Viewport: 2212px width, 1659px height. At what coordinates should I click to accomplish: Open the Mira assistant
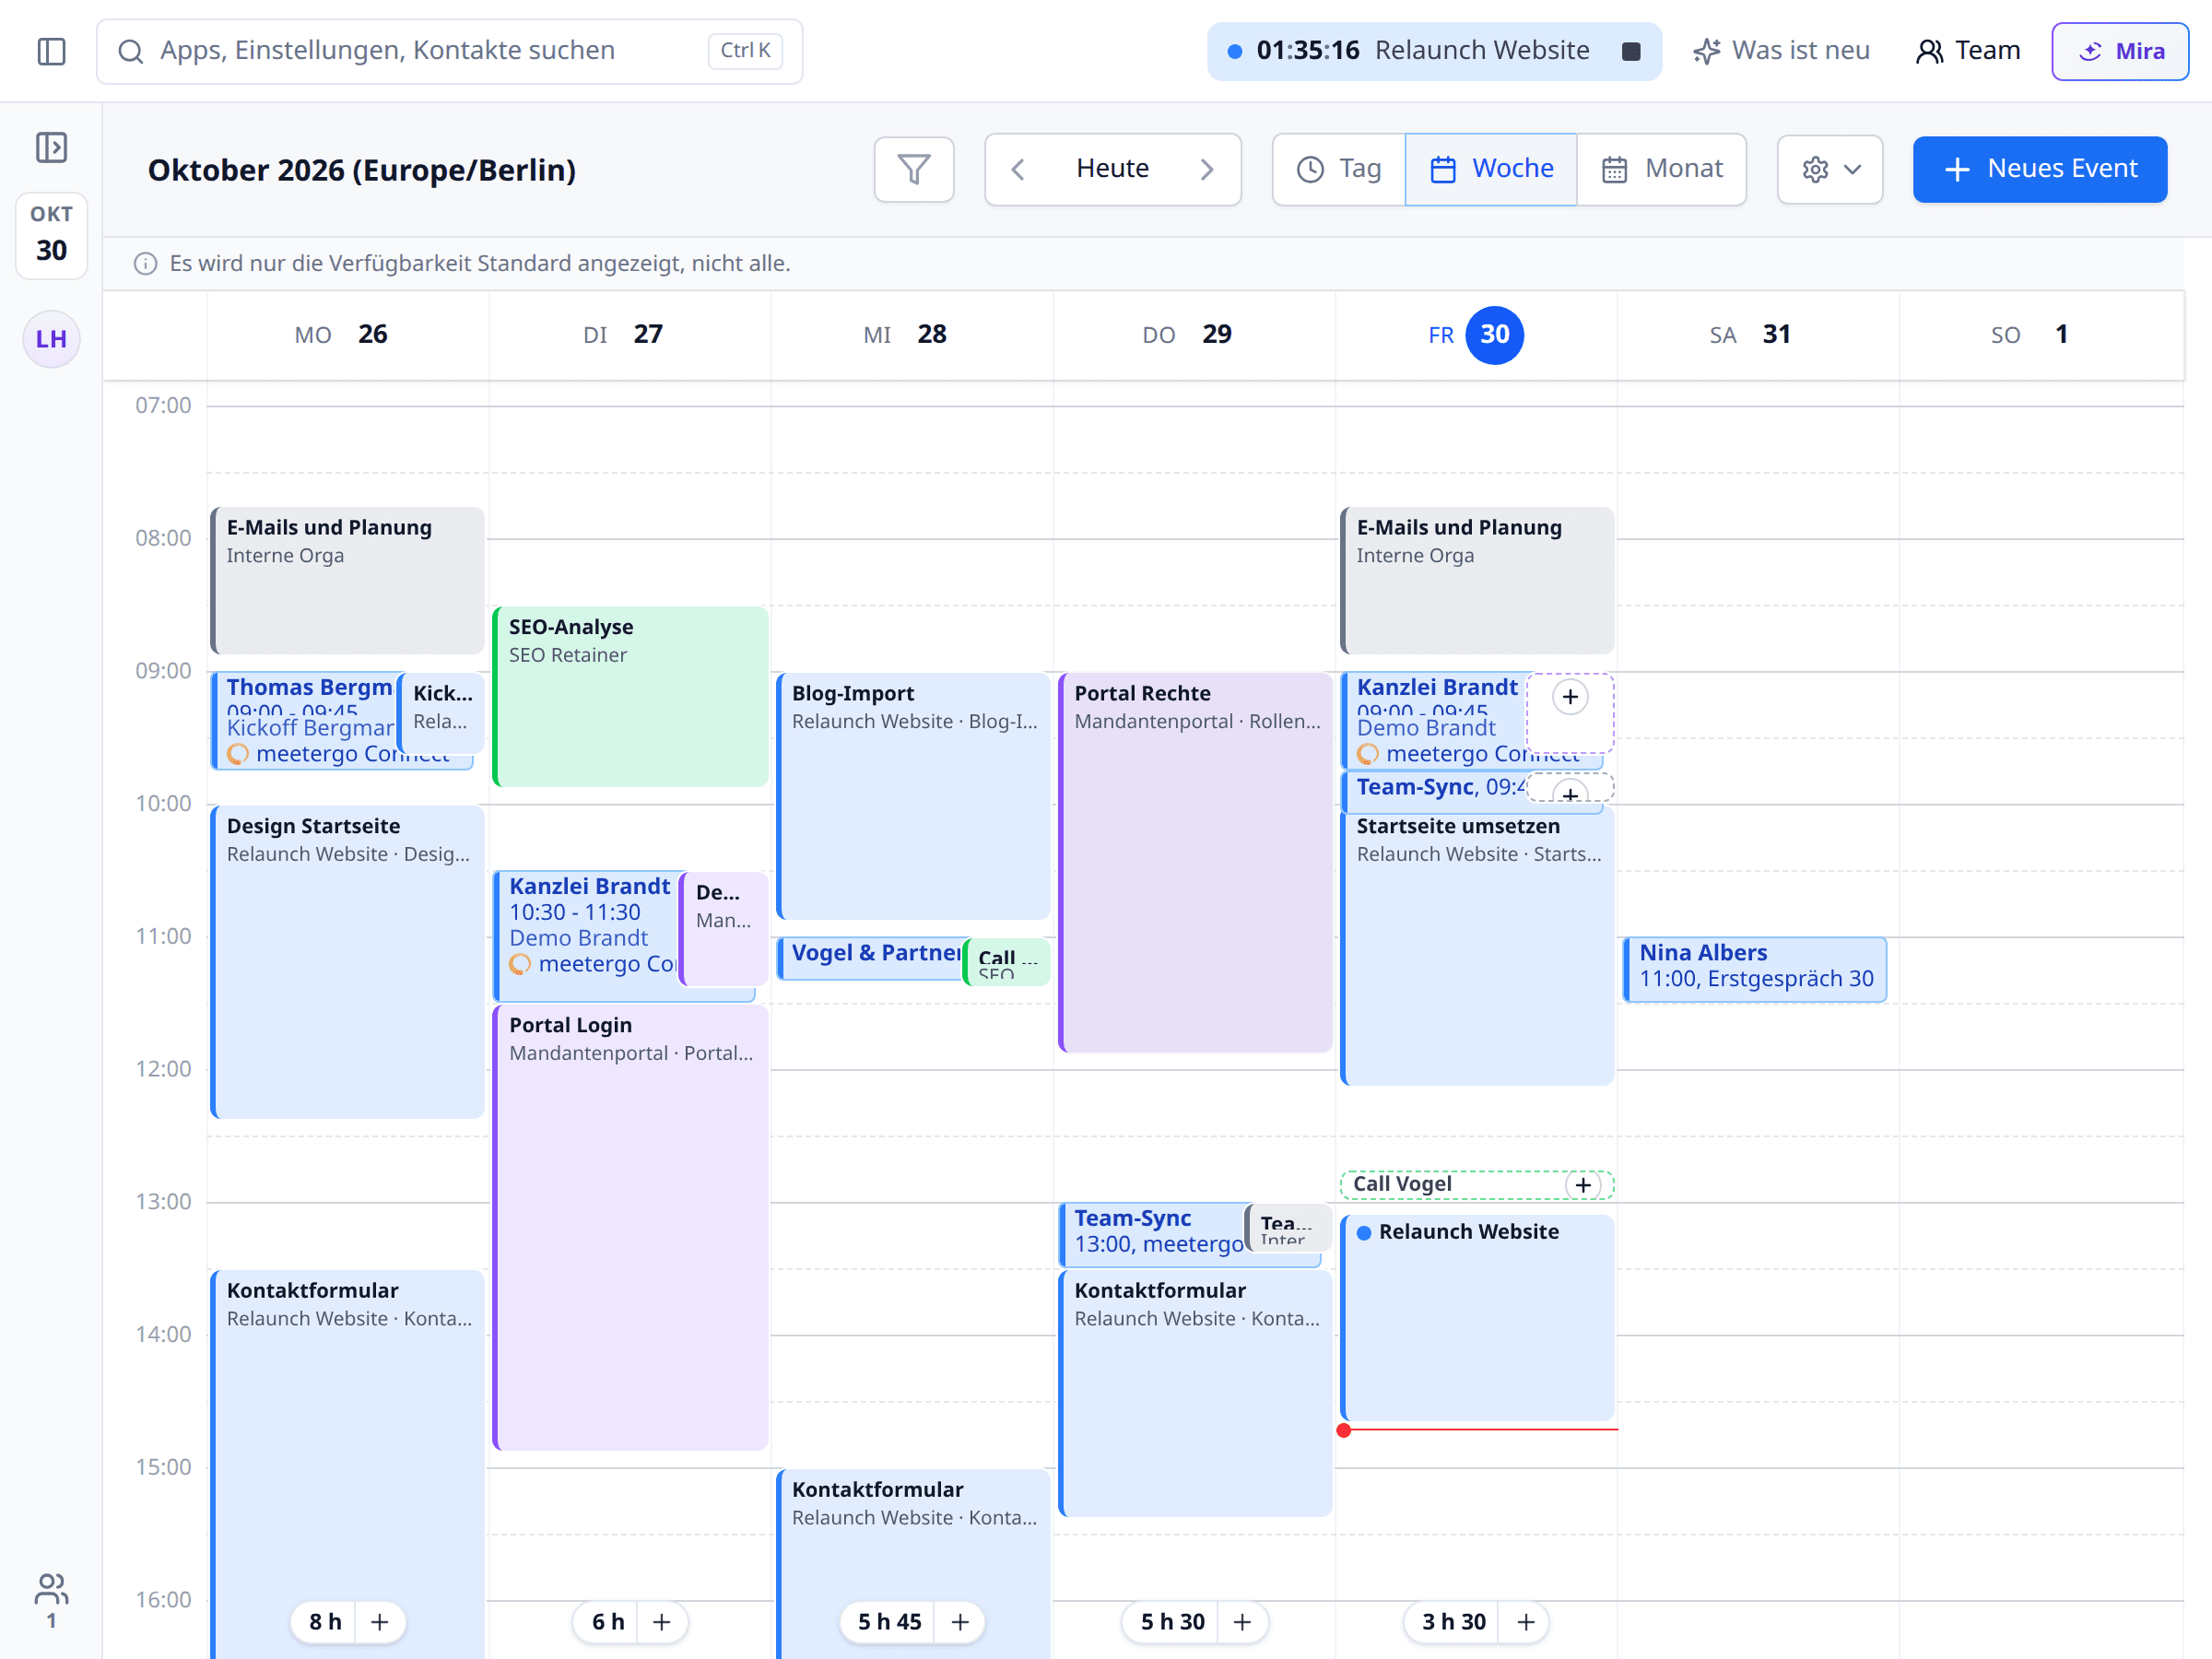click(2120, 51)
